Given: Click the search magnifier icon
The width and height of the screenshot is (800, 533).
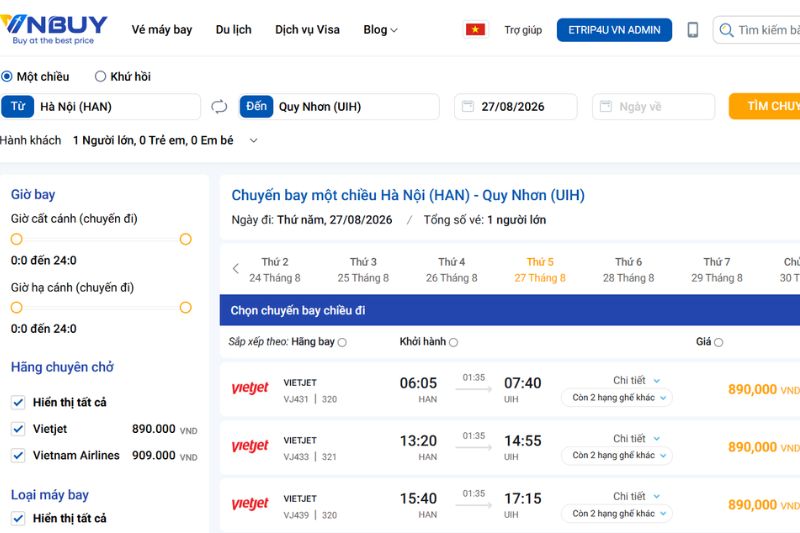Looking at the screenshot, I should point(726,30).
